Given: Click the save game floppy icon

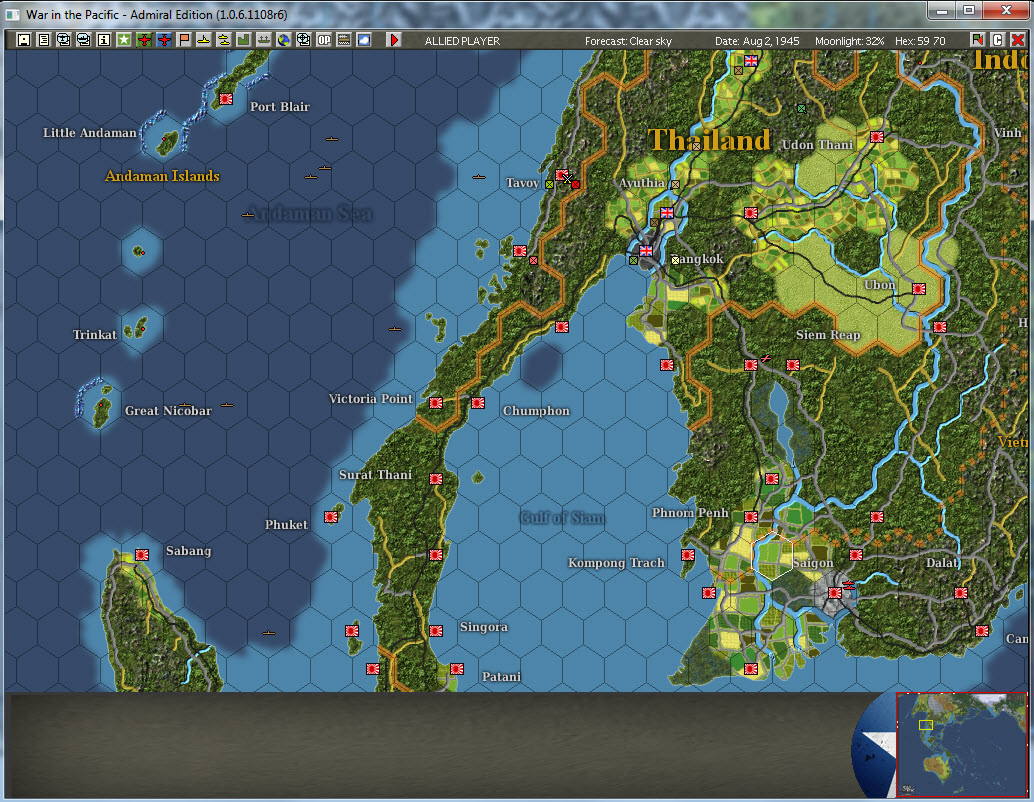Looking at the screenshot, I should [x=24, y=40].
